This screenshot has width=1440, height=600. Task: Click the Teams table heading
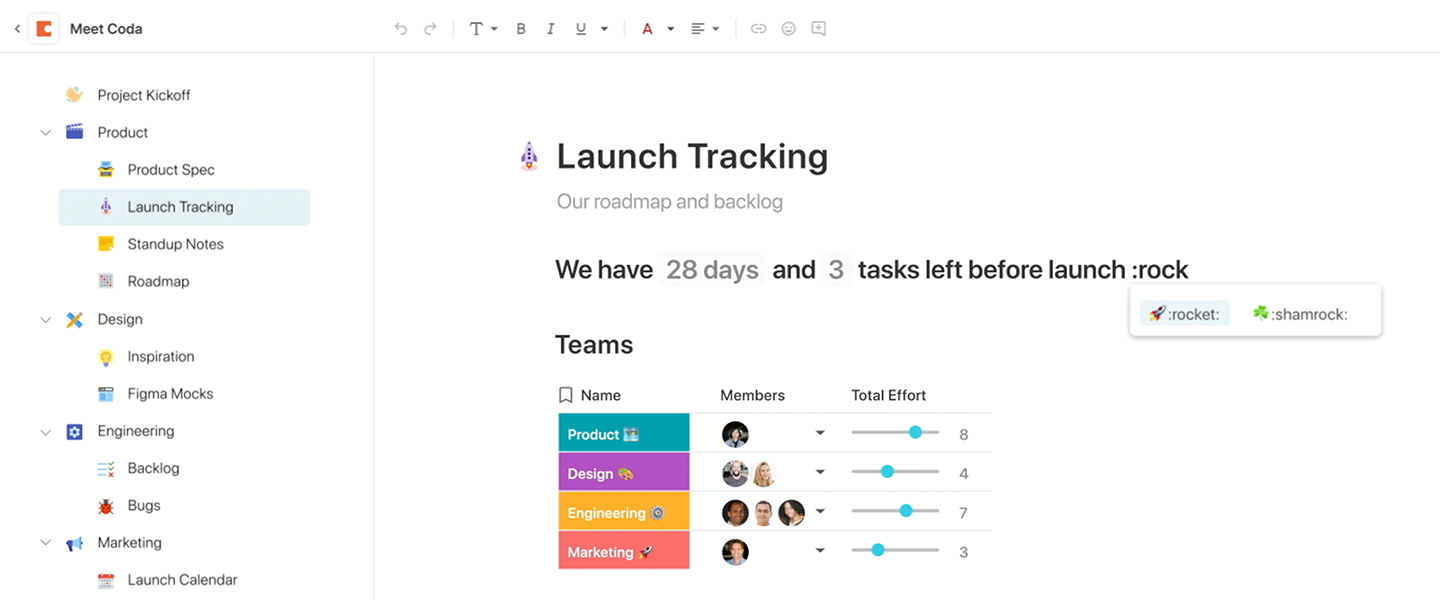(x=594, y=345)
